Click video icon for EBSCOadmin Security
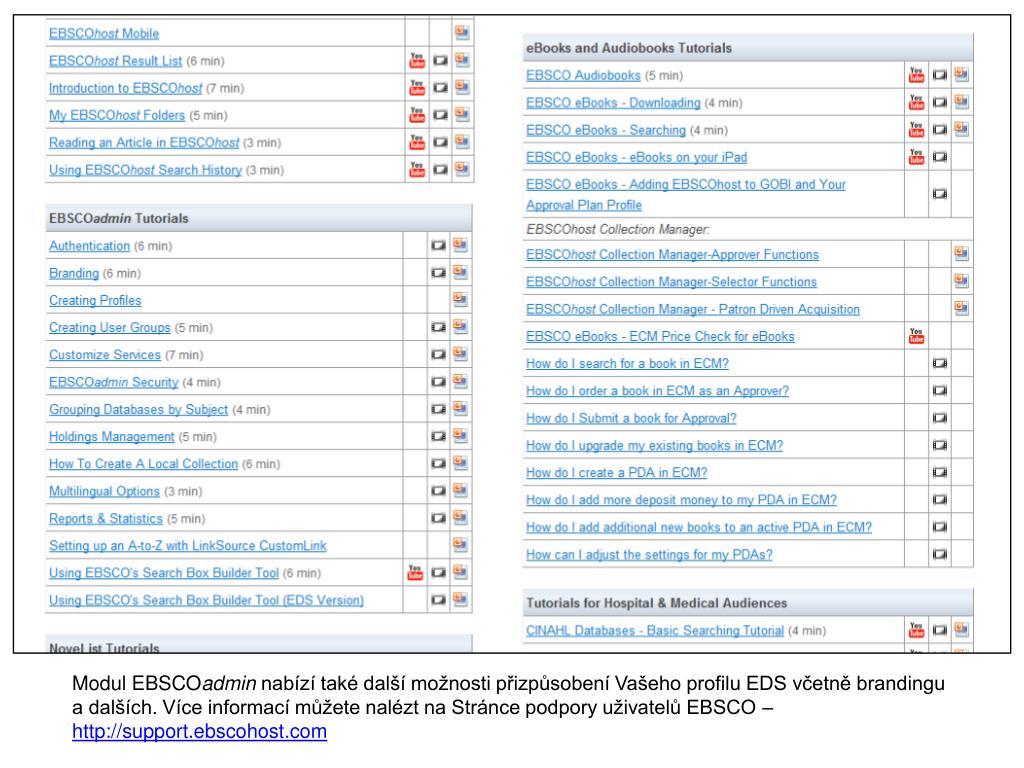The image size is (1024, 768). pos(438,381)
